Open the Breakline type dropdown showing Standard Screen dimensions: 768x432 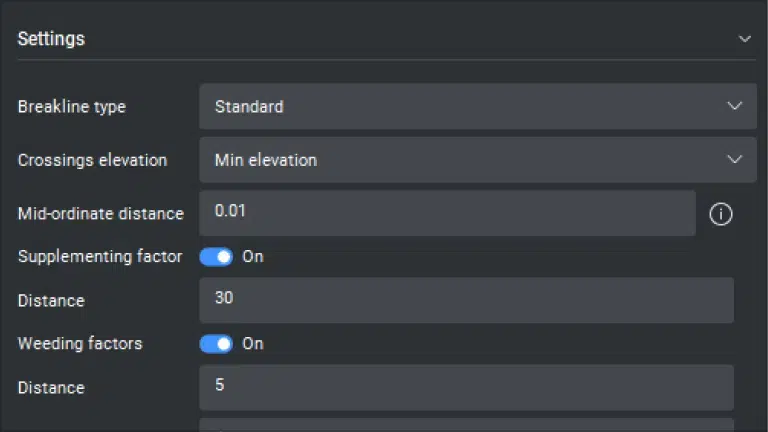[x=477, y=106]
